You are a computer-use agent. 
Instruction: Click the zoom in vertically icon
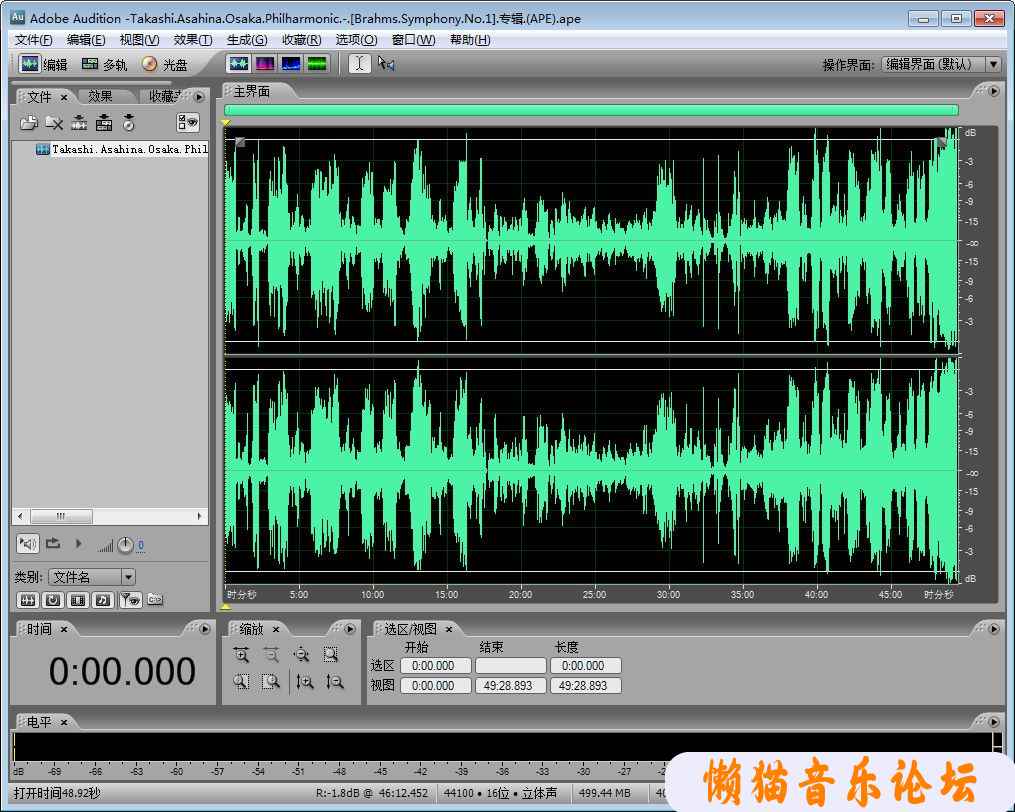point(304,681)
